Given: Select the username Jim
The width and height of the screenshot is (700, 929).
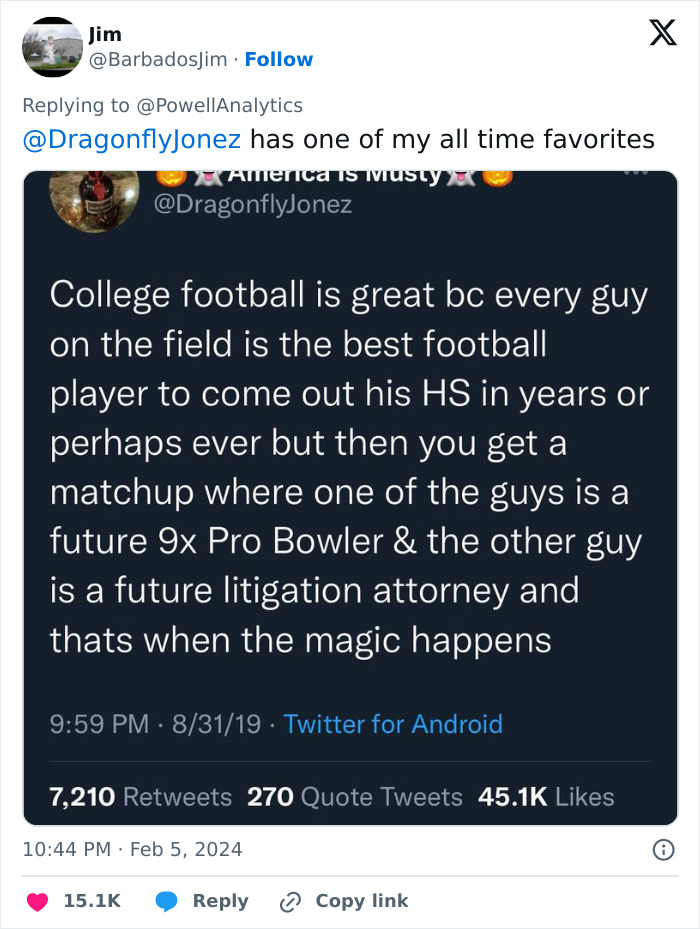Looking at the screenshot, I should pyautogui.click(x=106, y=33).
